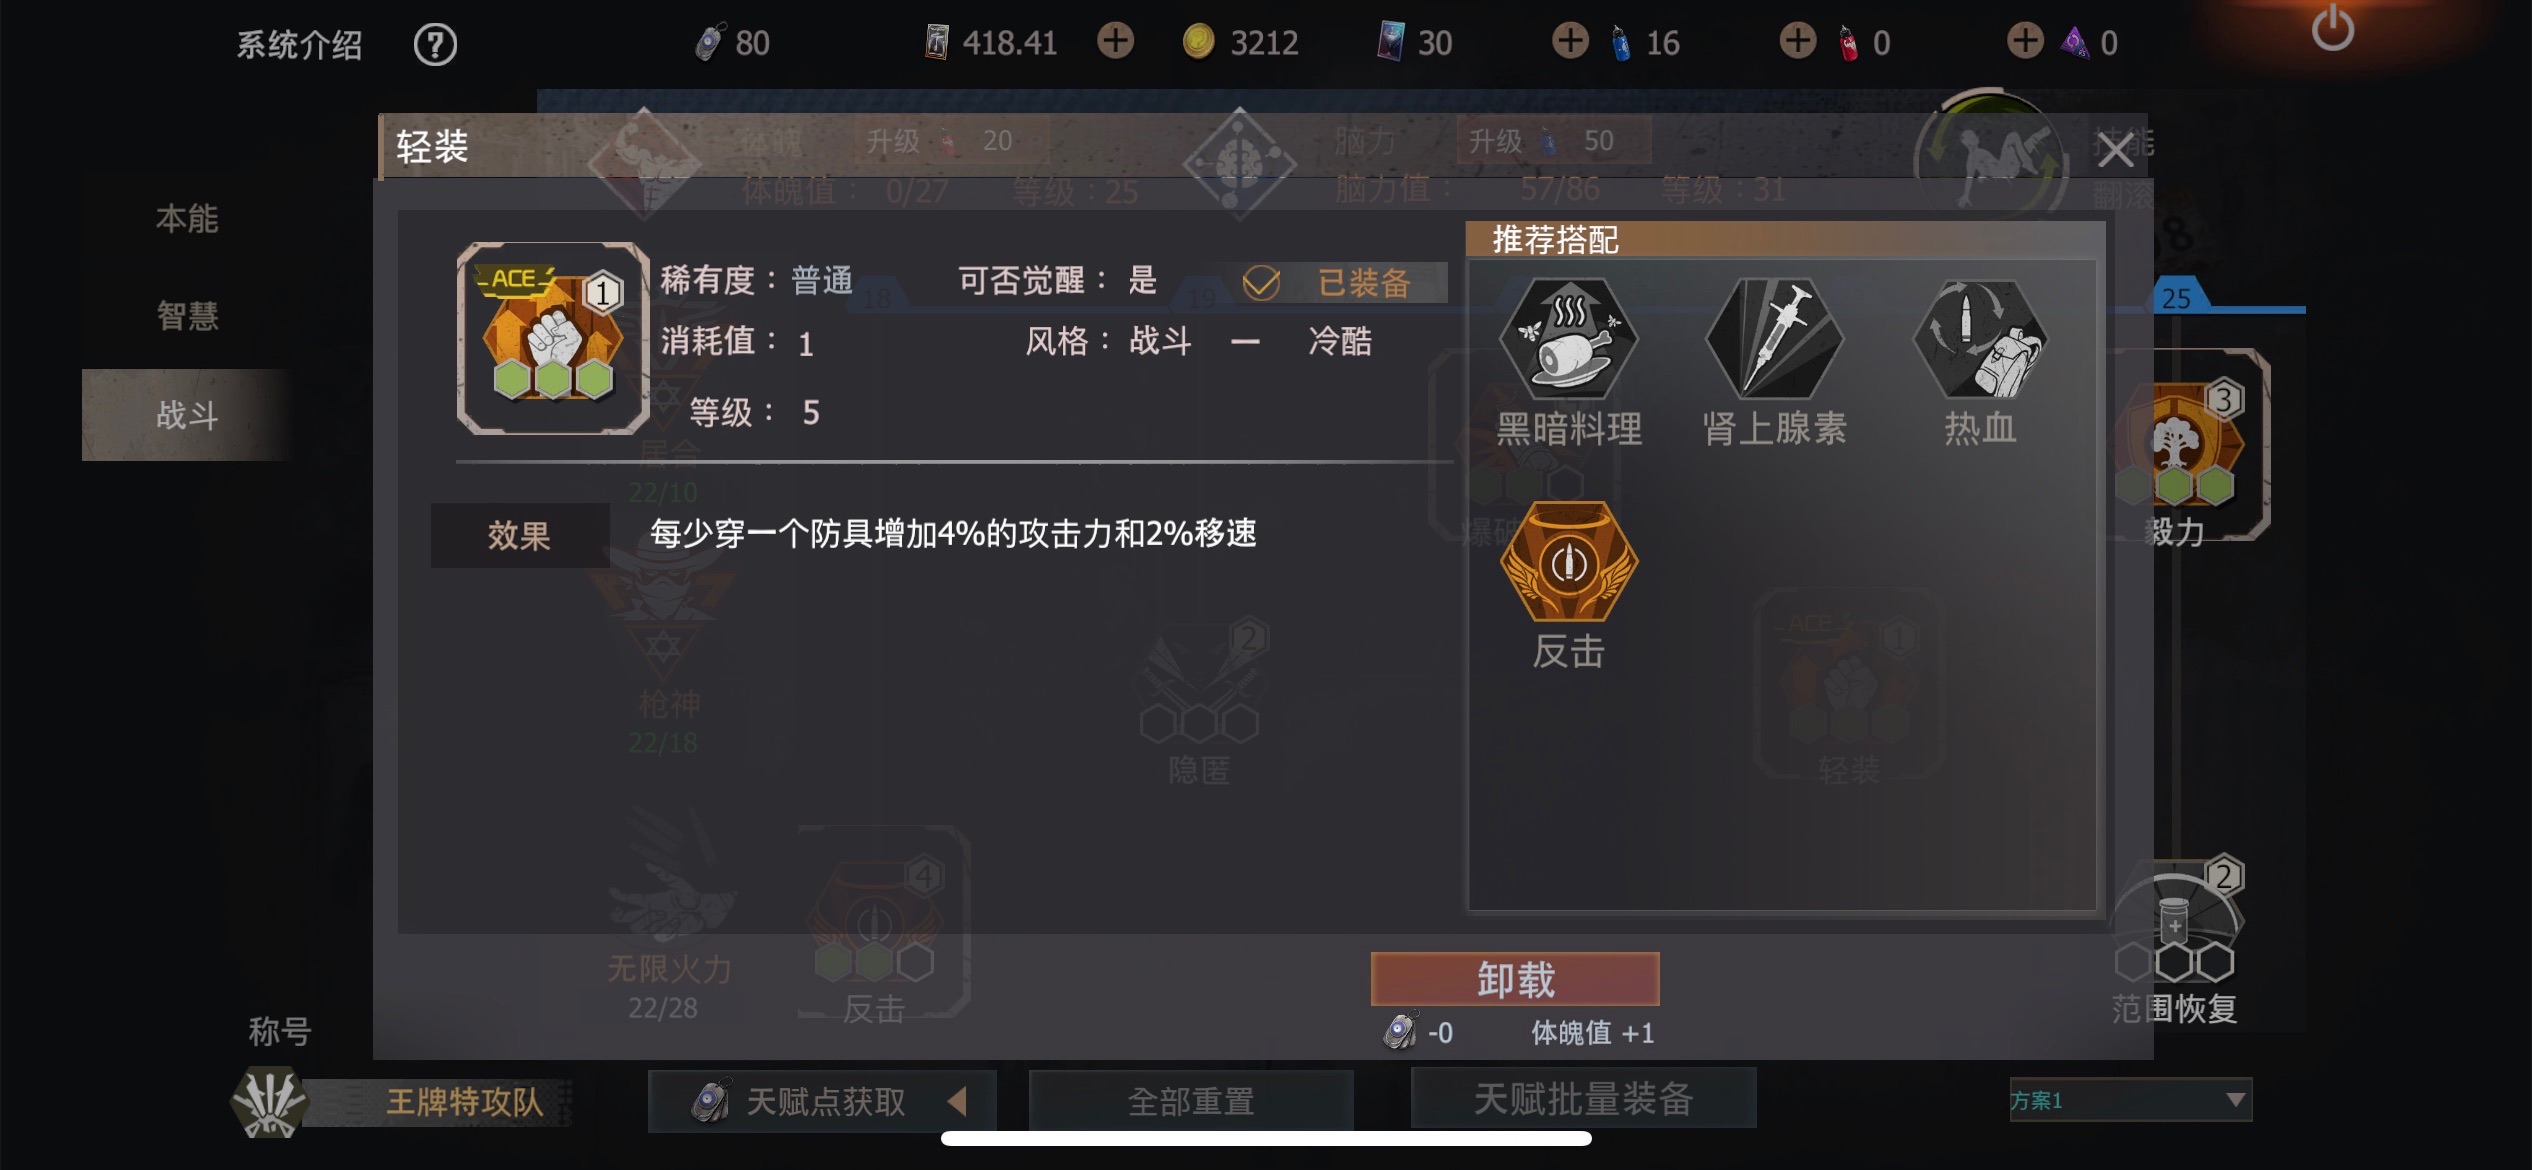
Task: Select the 肾上腺素 syringe talent icon
Action: coord(1774,340)
